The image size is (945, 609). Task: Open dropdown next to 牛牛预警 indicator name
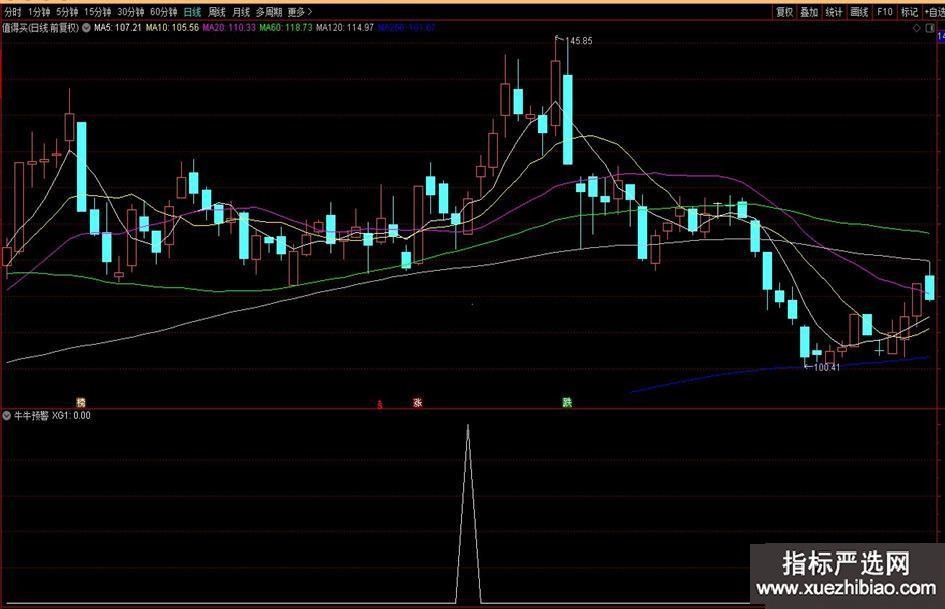point(7,415)
